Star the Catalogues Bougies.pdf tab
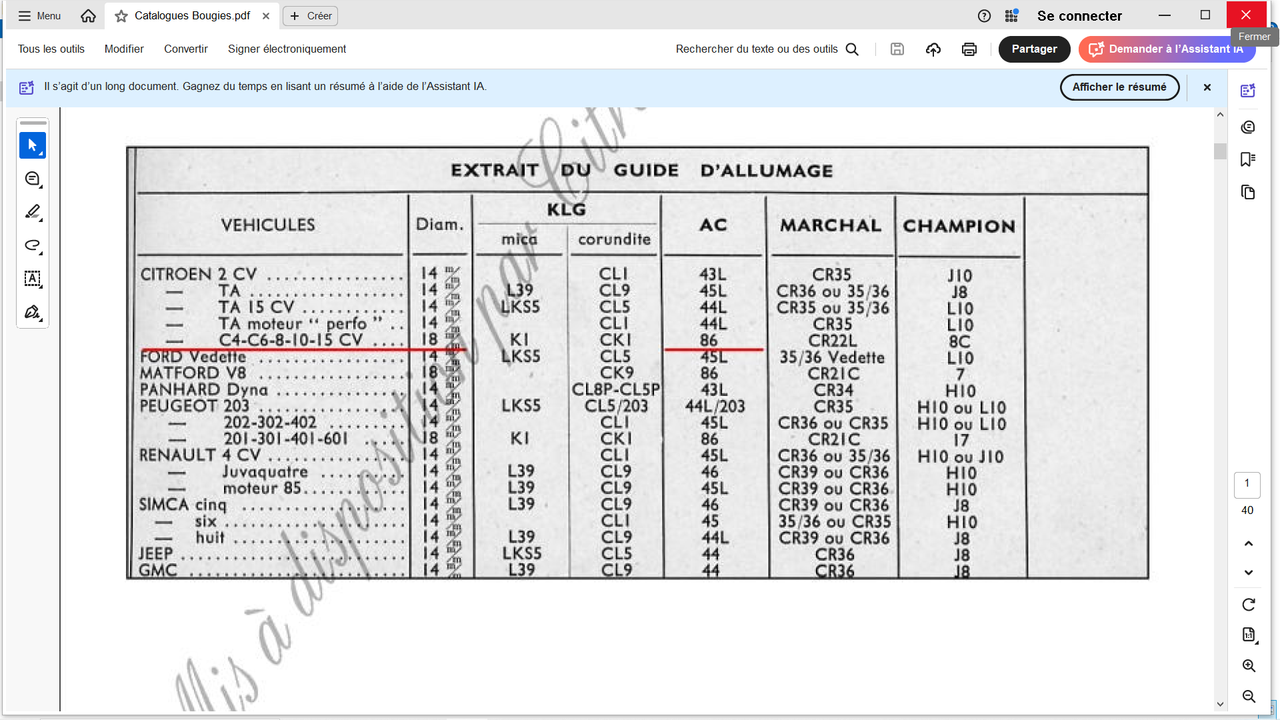Image resolution: width=1280 pixels, height=720 pixels. click(121, 16)
